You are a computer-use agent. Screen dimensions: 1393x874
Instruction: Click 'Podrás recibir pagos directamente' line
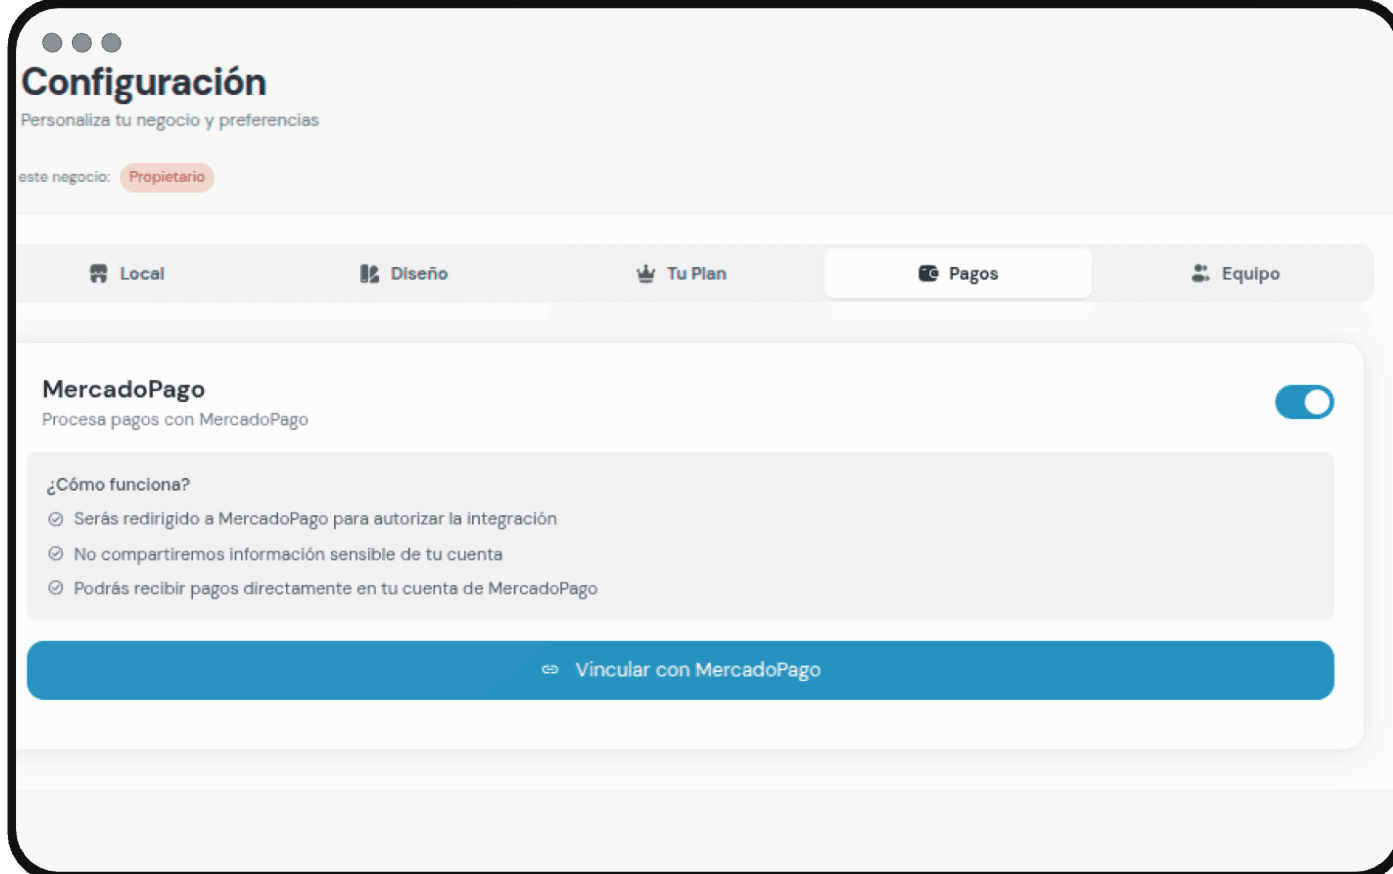click(x=335, y=589)
